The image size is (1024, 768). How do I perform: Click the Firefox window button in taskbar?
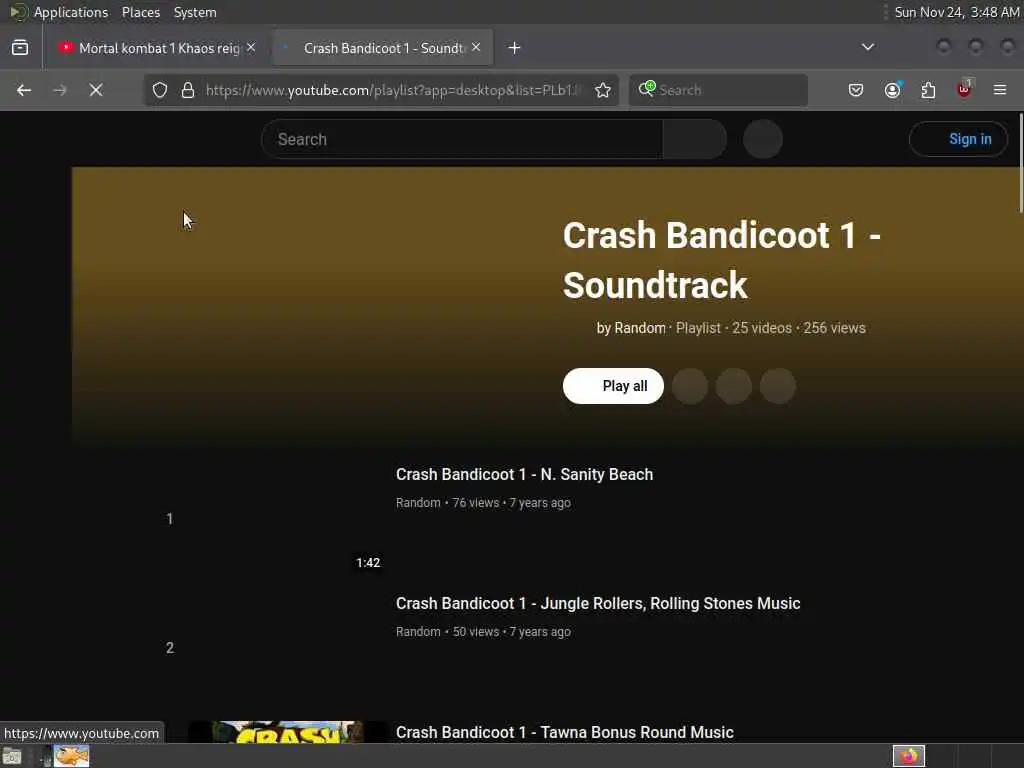coord(909,756)
